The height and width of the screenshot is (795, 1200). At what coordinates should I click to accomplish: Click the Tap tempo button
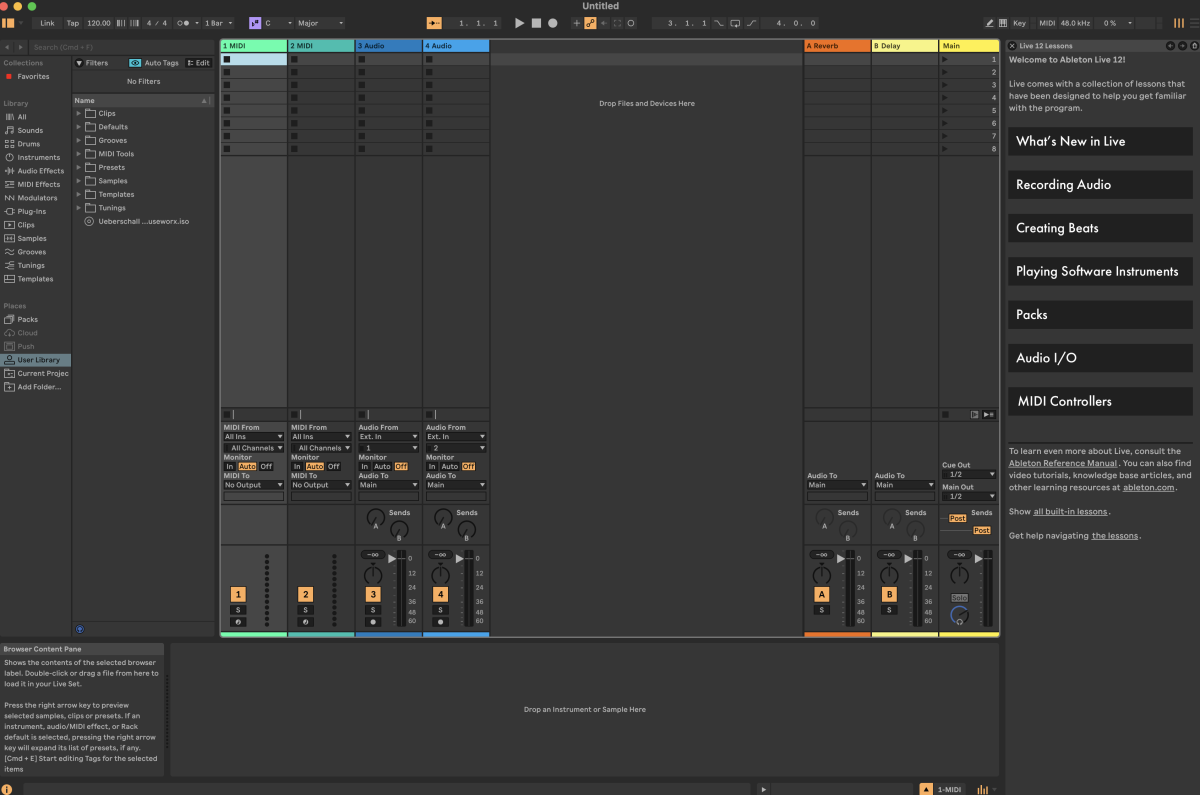[73, 22]
